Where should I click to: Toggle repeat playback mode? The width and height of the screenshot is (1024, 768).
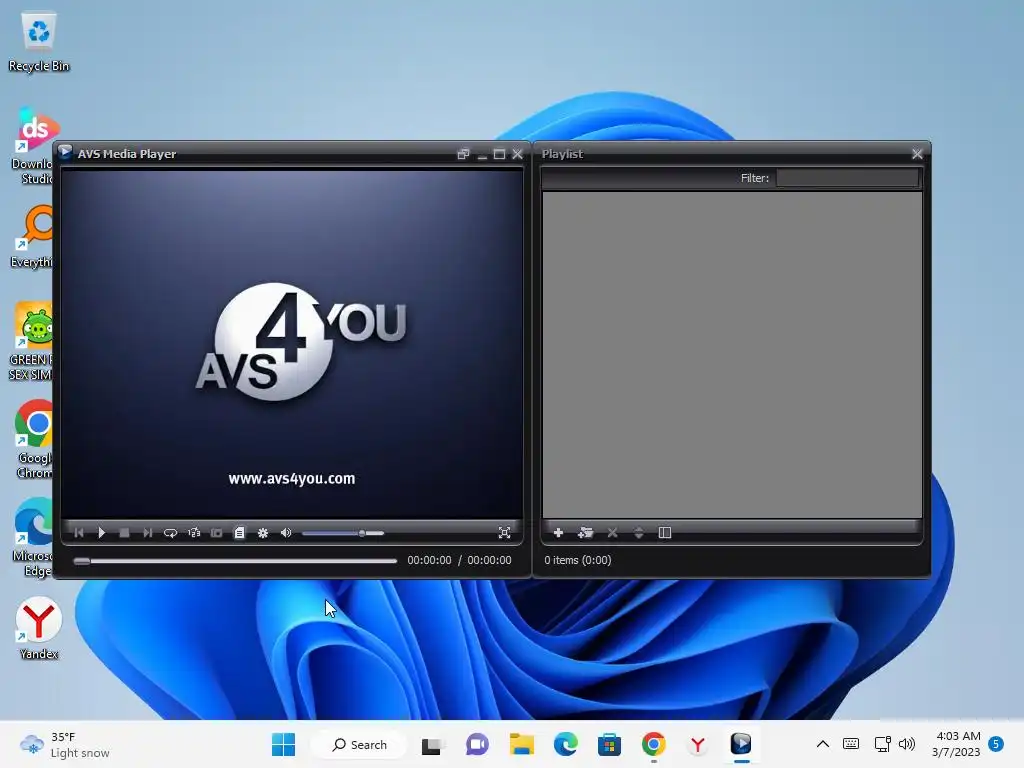click(170, 533)
